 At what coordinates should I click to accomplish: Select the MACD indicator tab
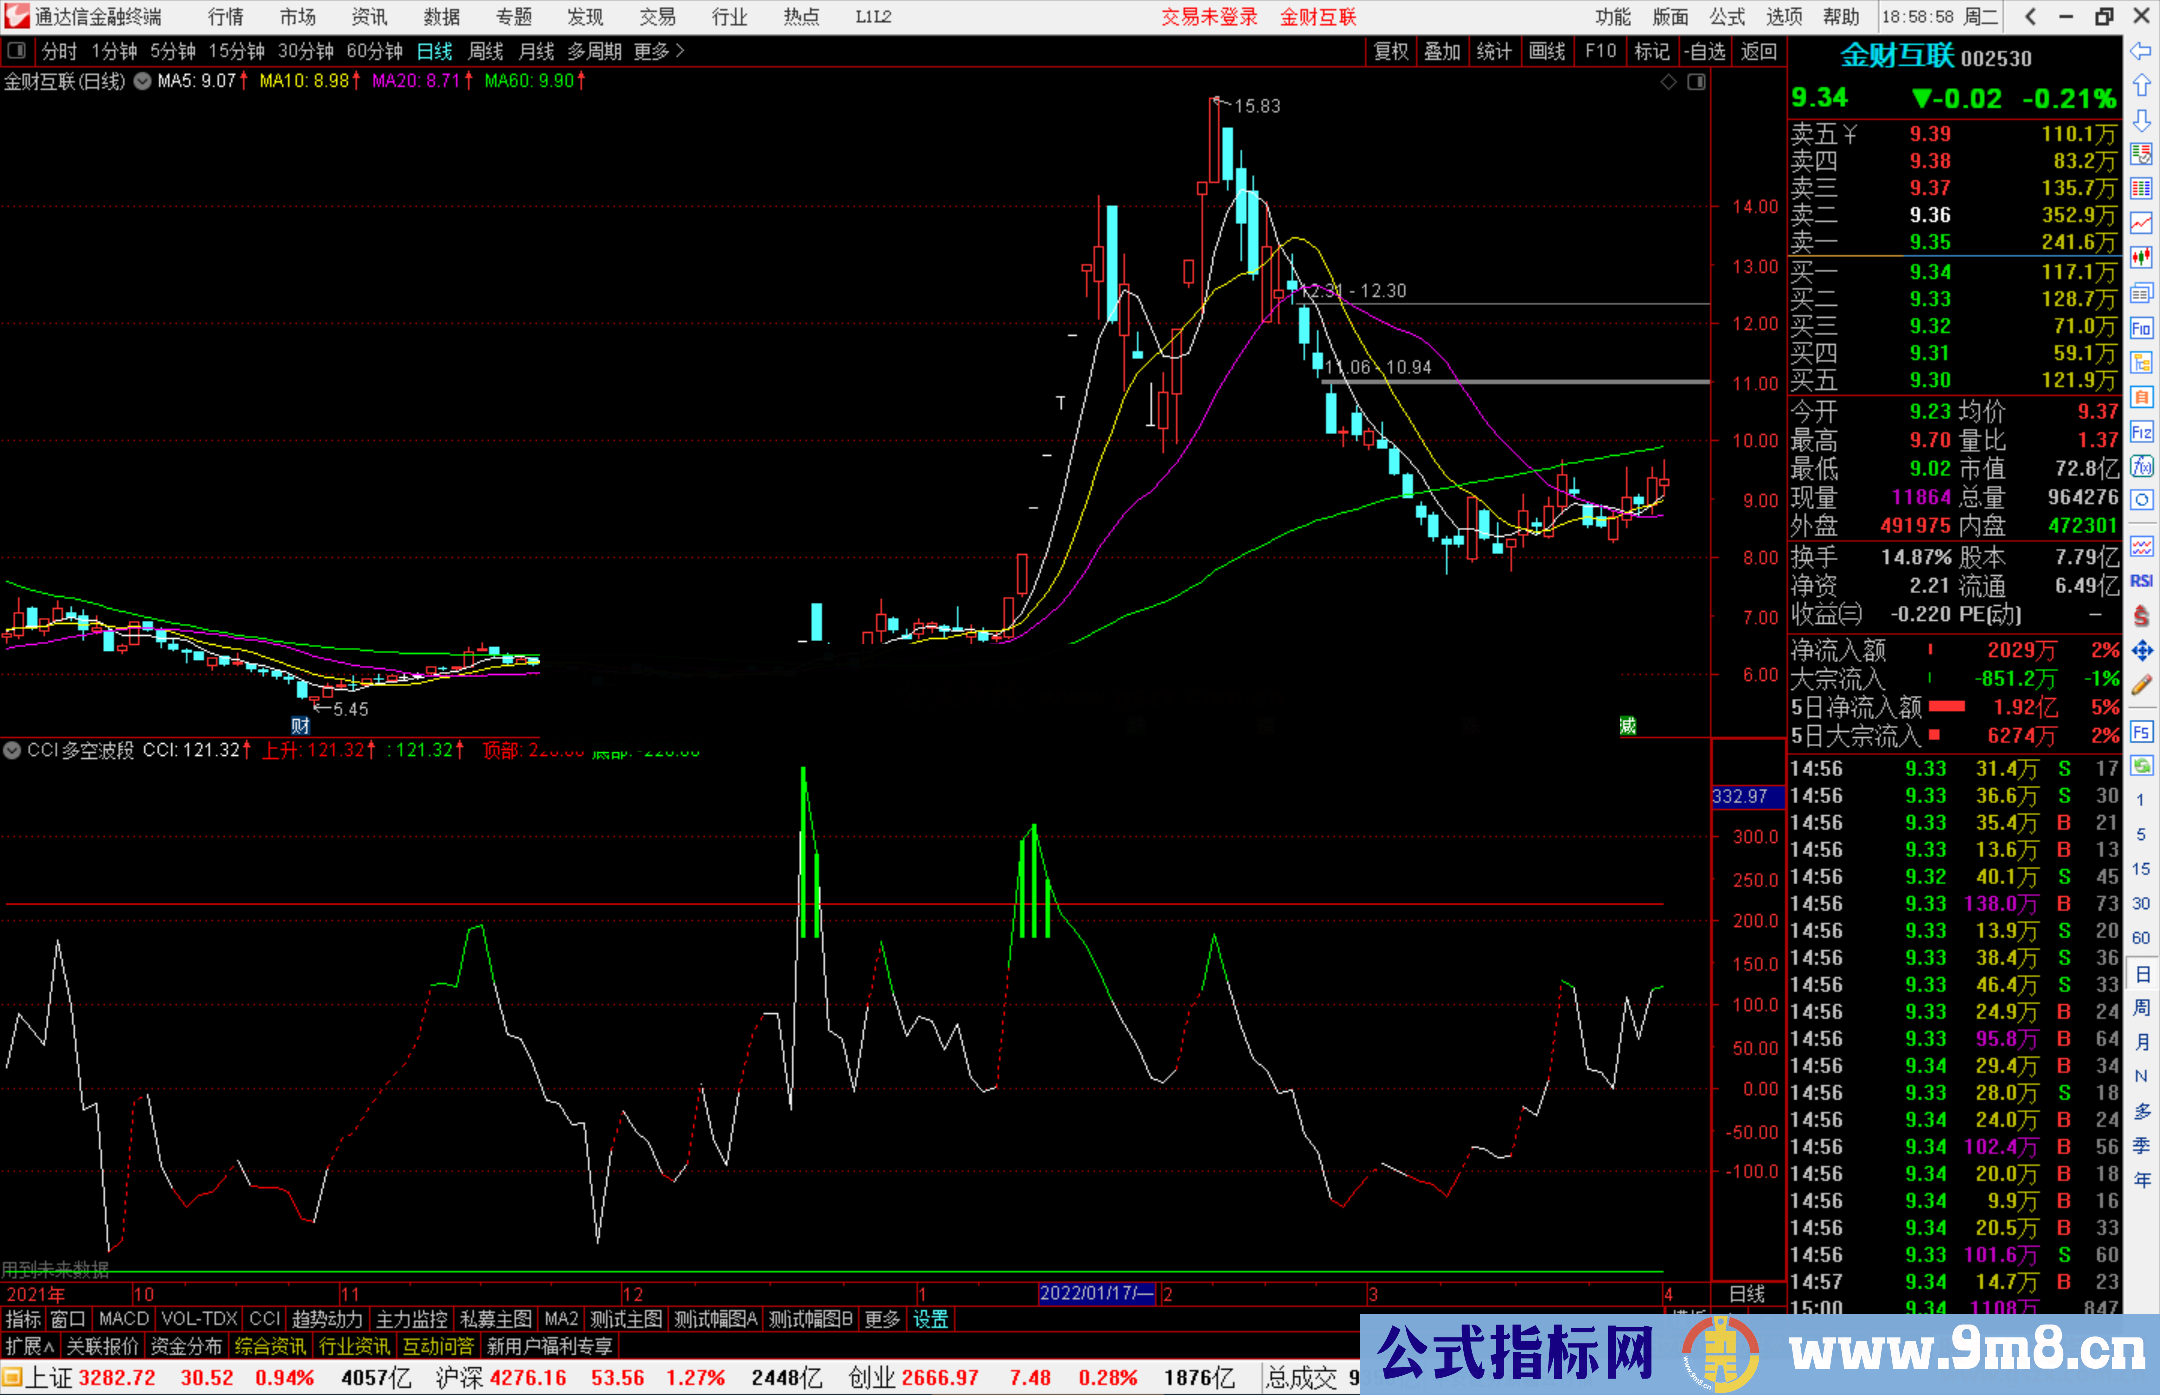click(x=123, y=1319)
